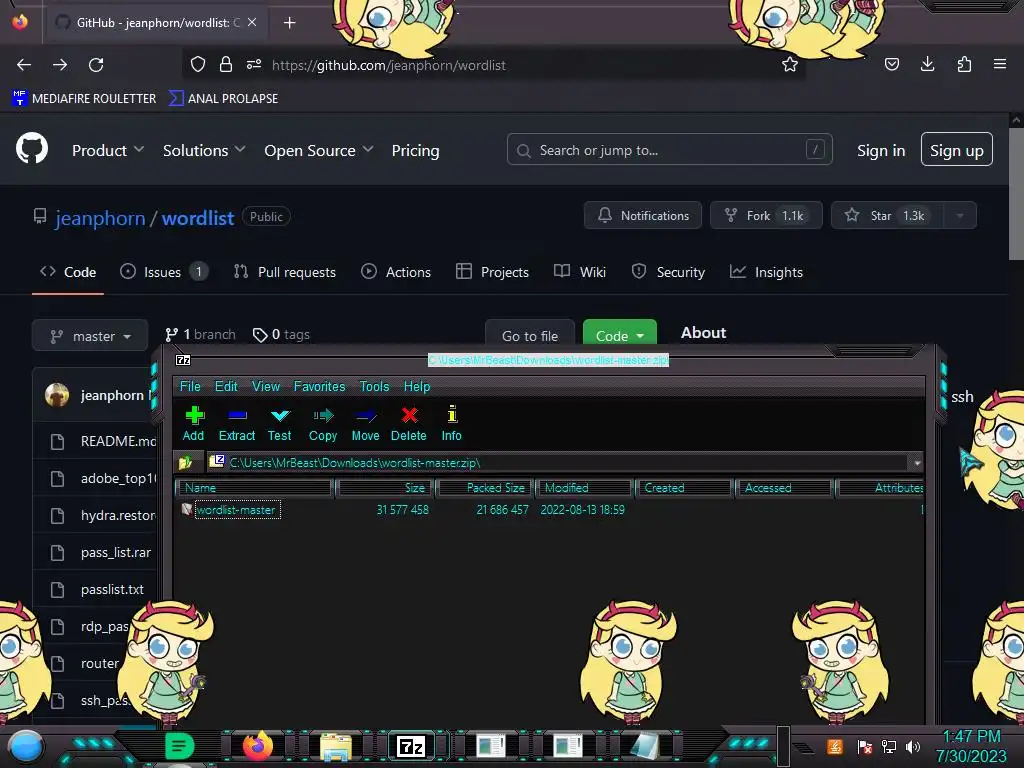Click the Extract icon in 7-Zip
The height and width of the screenshot is (768, 1024).
coord(236,423)
